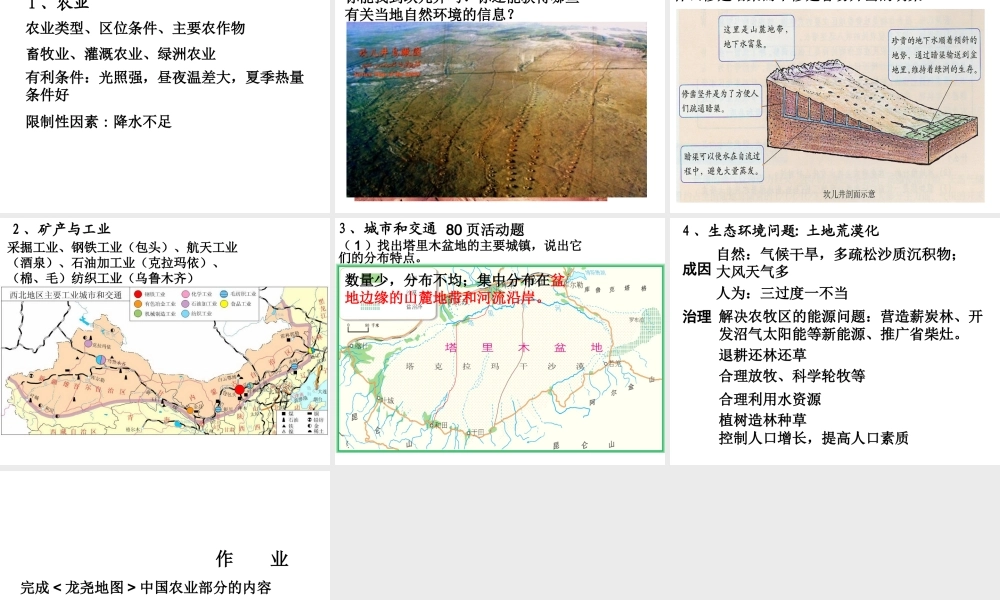The height and width of the screenshot is (600, 1000).
Task: Click the aerial karez wells photo
Action: [x=496, y=110]
